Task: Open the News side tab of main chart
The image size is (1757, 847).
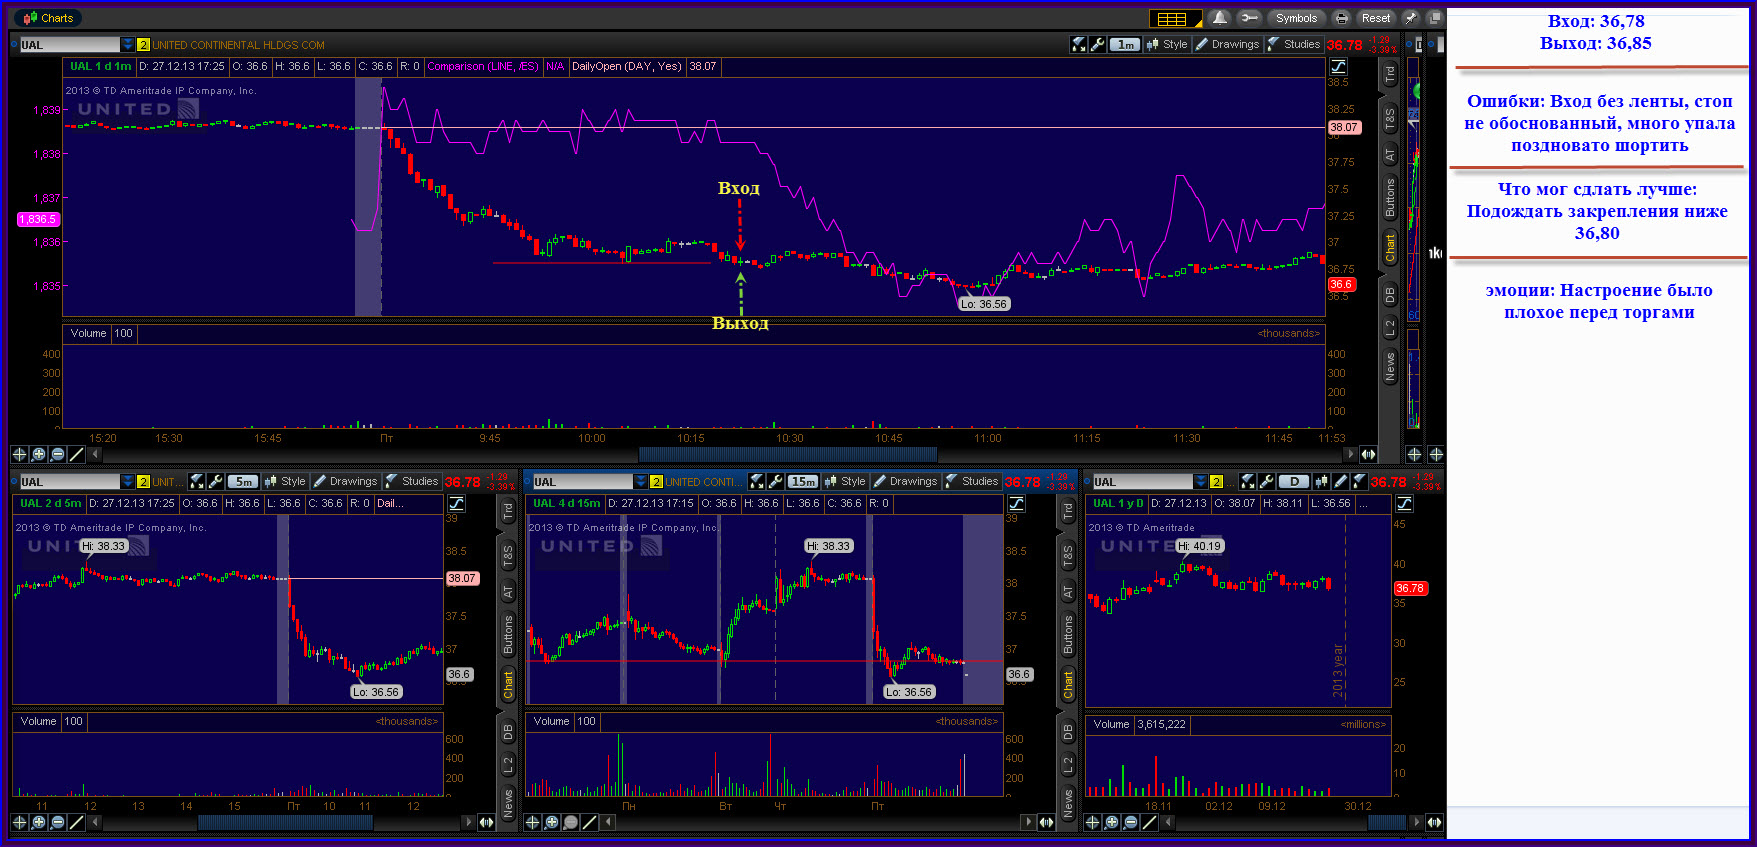Action: pyautogui.click(x=1390, y=366)
